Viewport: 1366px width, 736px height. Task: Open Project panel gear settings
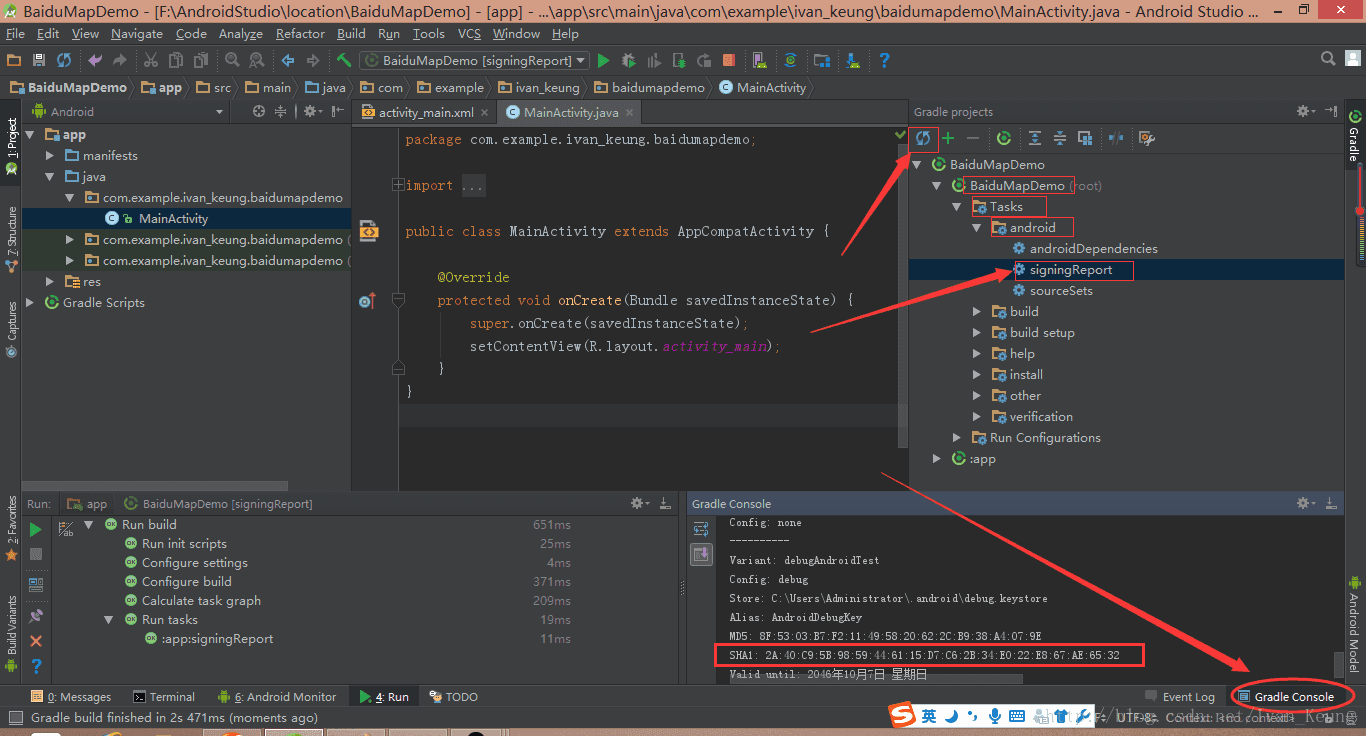pyautogui.click(x=311, y=111)
